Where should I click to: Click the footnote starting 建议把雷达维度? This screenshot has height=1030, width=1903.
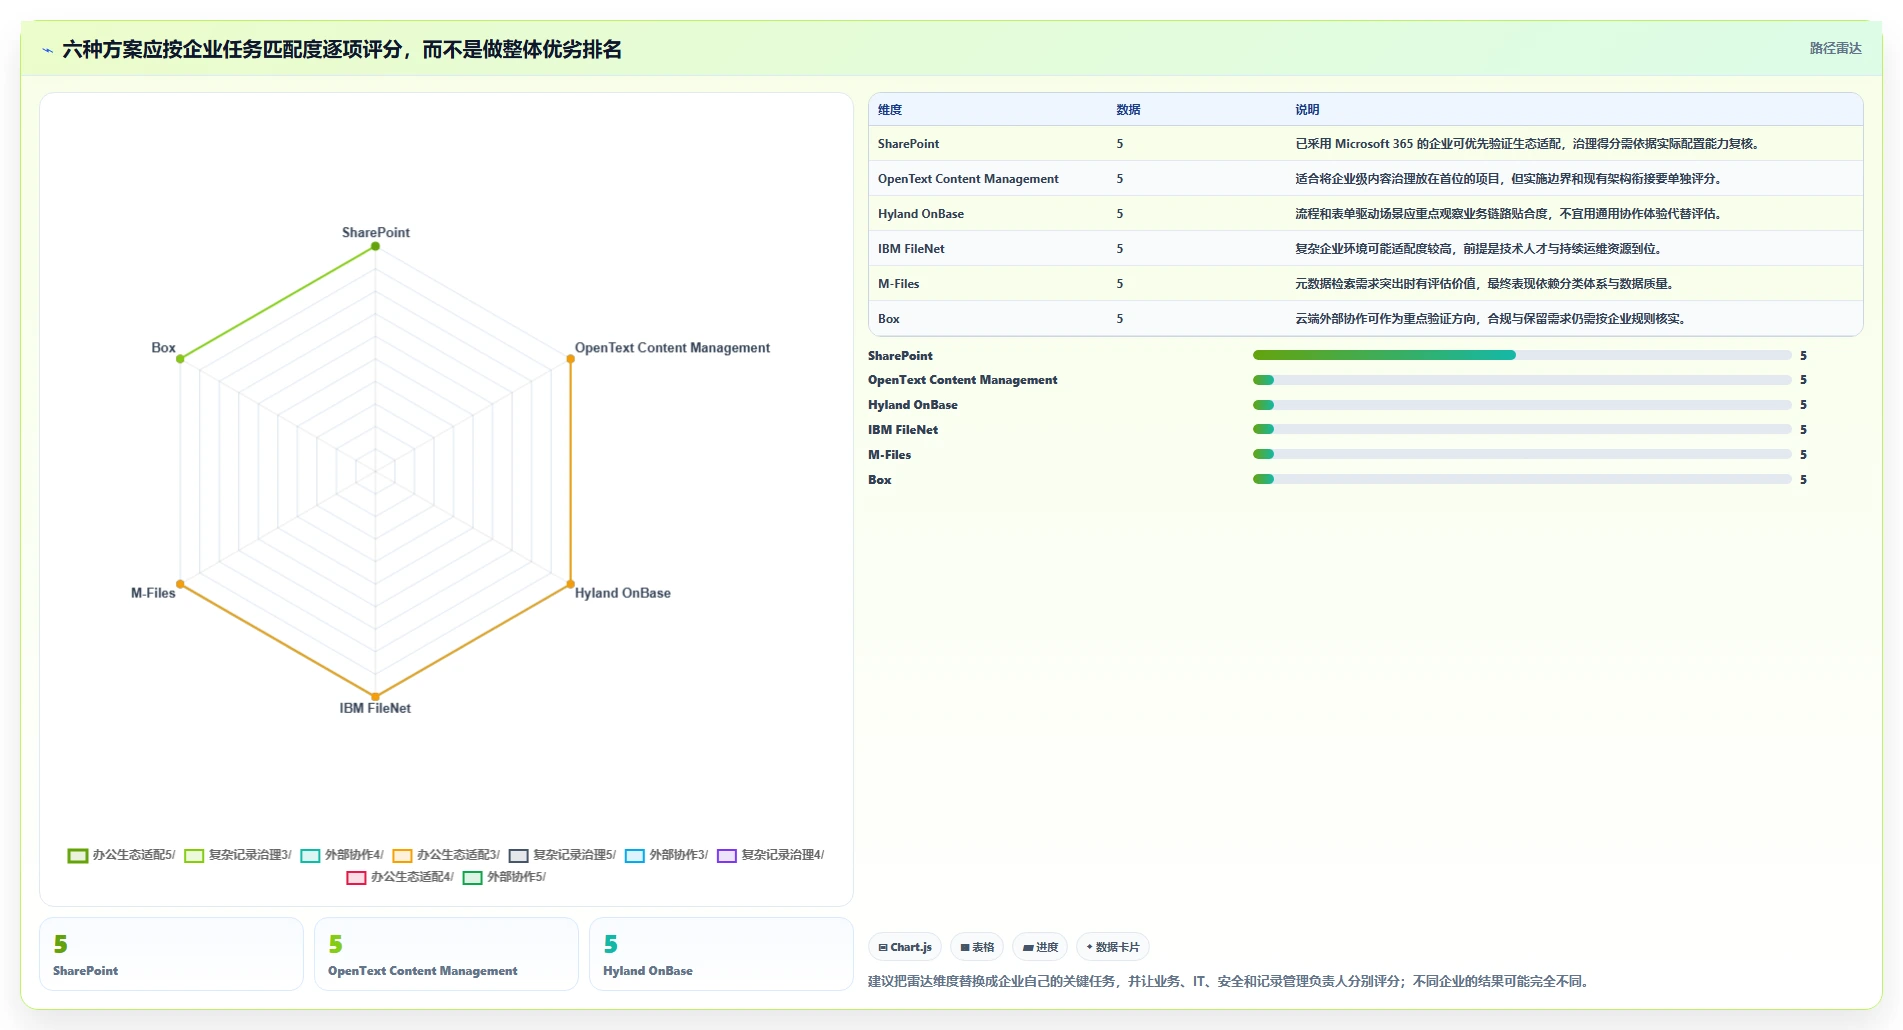1230,981
